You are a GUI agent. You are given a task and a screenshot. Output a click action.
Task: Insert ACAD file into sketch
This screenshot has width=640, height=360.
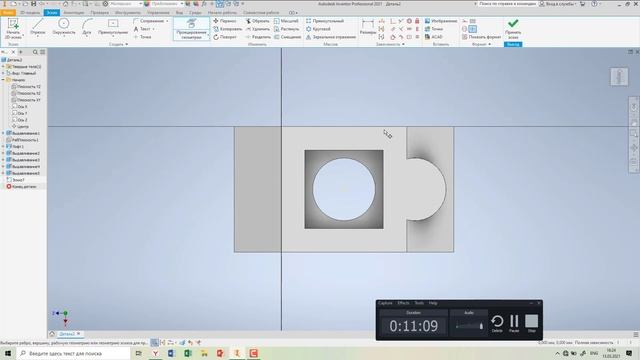(x=434, y=37)
